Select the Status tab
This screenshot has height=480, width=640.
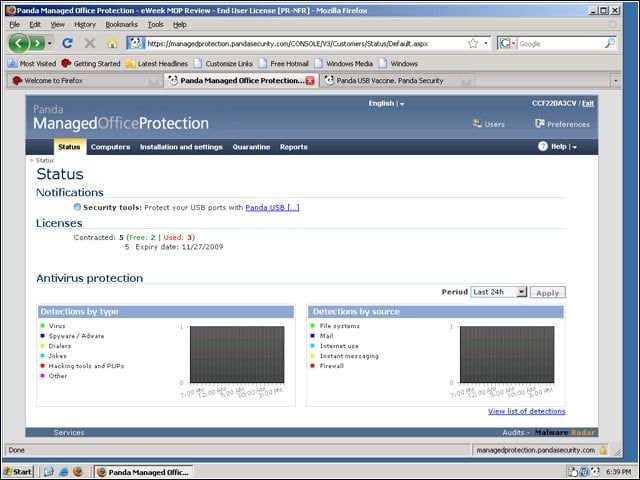point(69,147)
